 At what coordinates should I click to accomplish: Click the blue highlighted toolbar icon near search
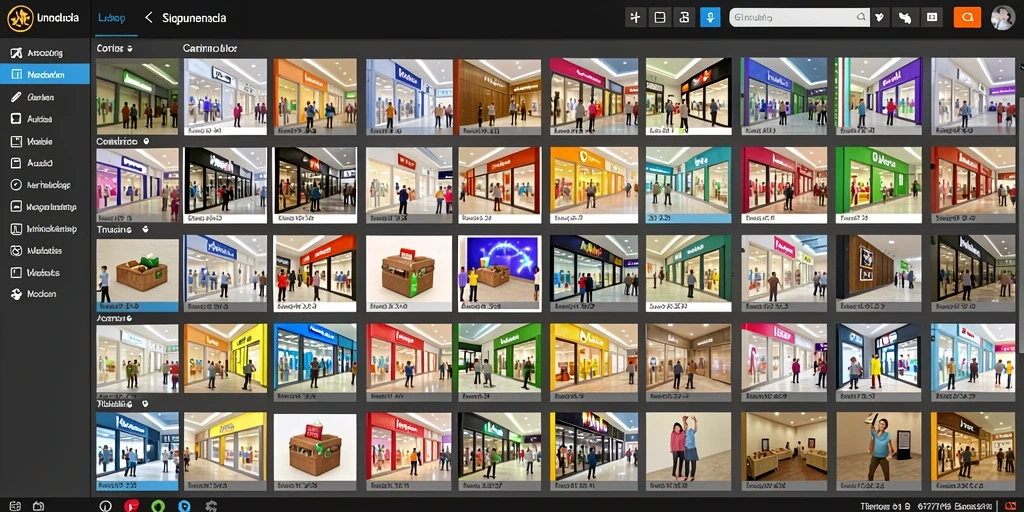coord(710,18)
